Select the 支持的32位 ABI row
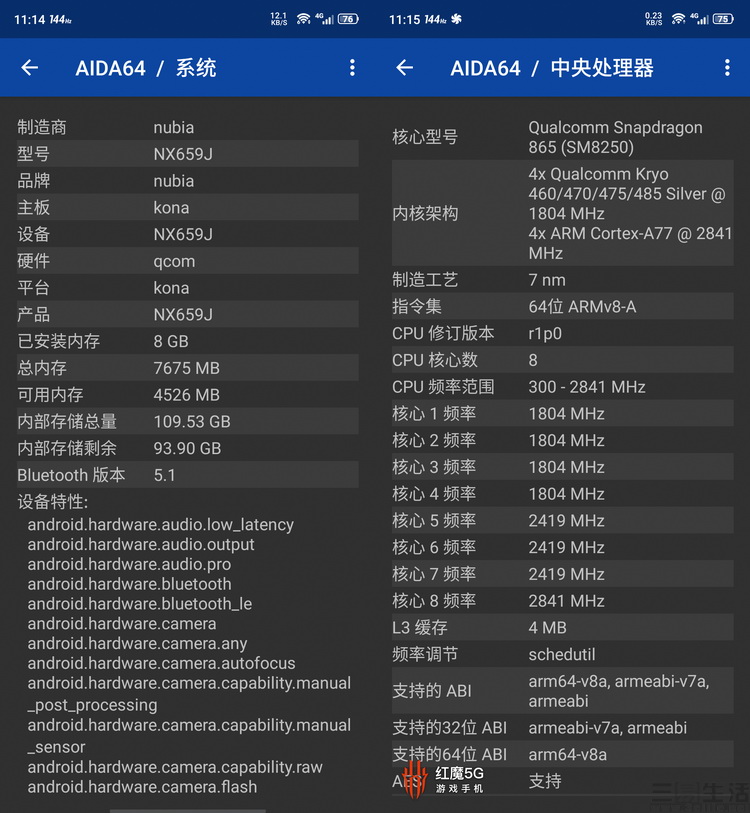Screen dimensions: 750x813 point(563,727)
